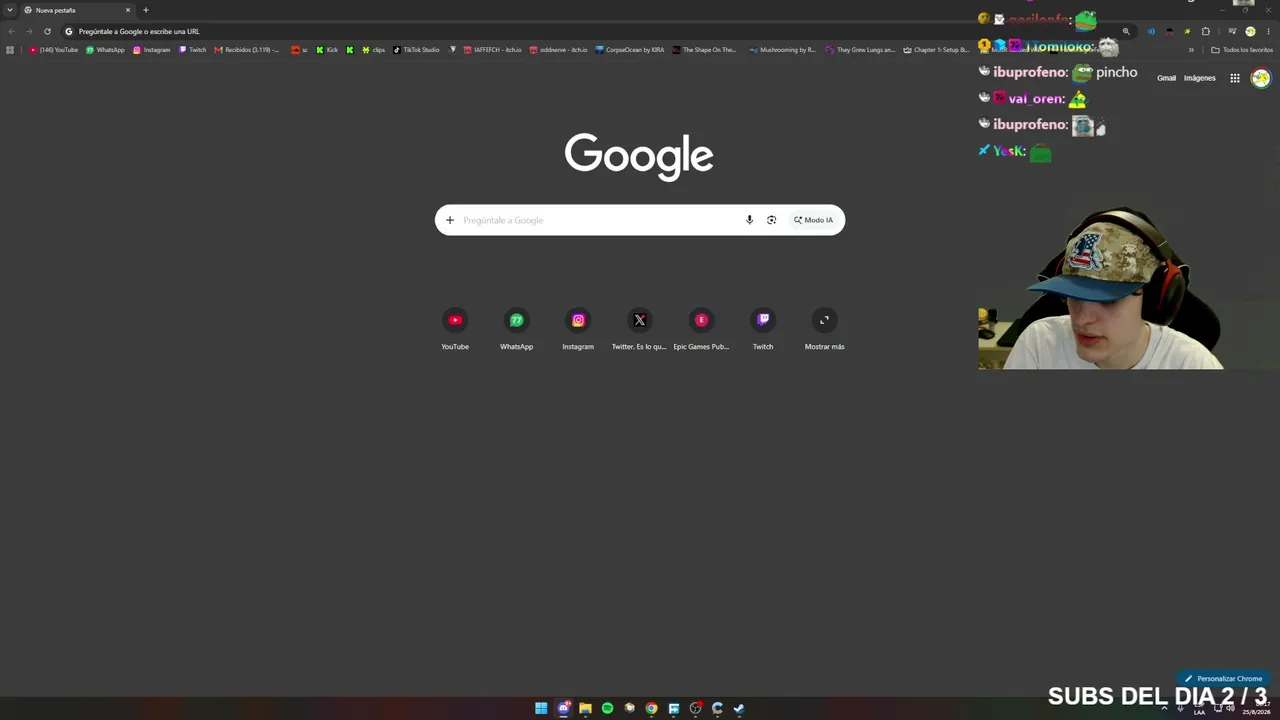Open the Chrome three-dot menu
The image size is (1280, 720).
1268,31
